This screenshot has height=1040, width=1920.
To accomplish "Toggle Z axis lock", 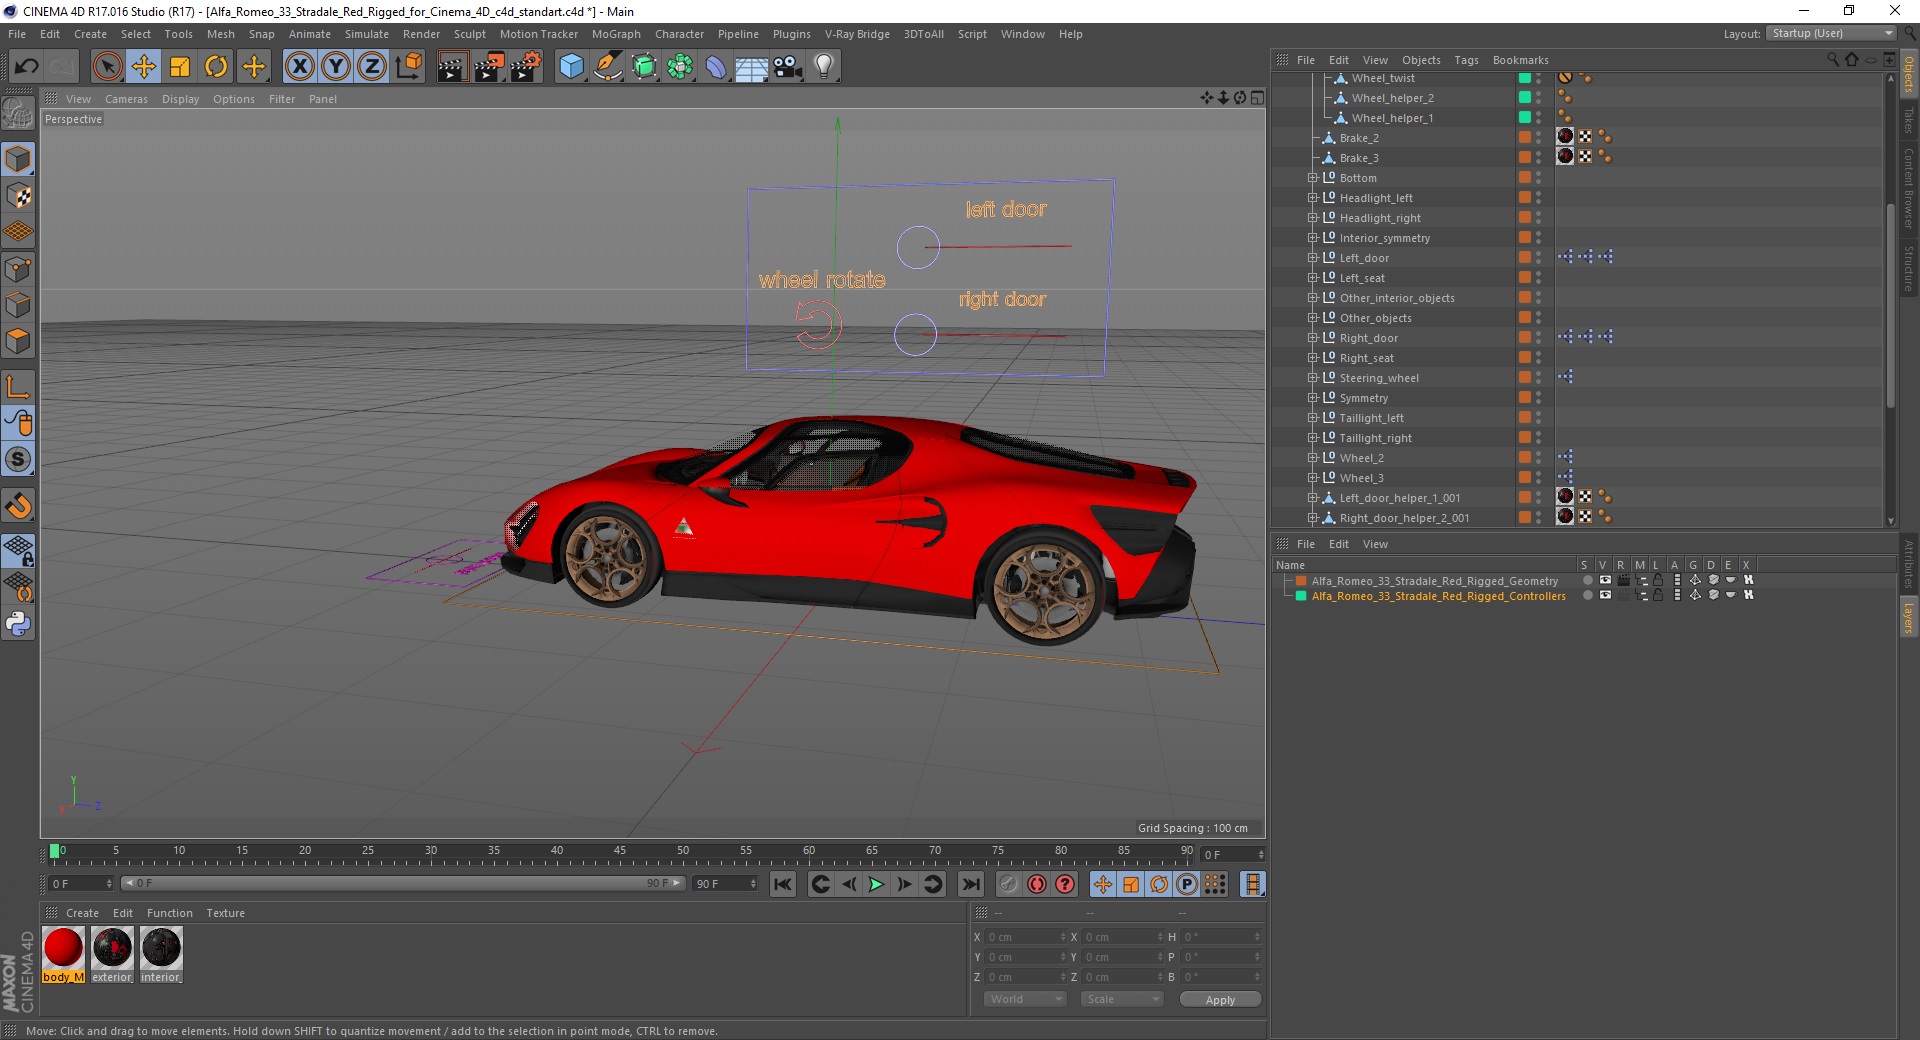I will [x=372, y=67].
